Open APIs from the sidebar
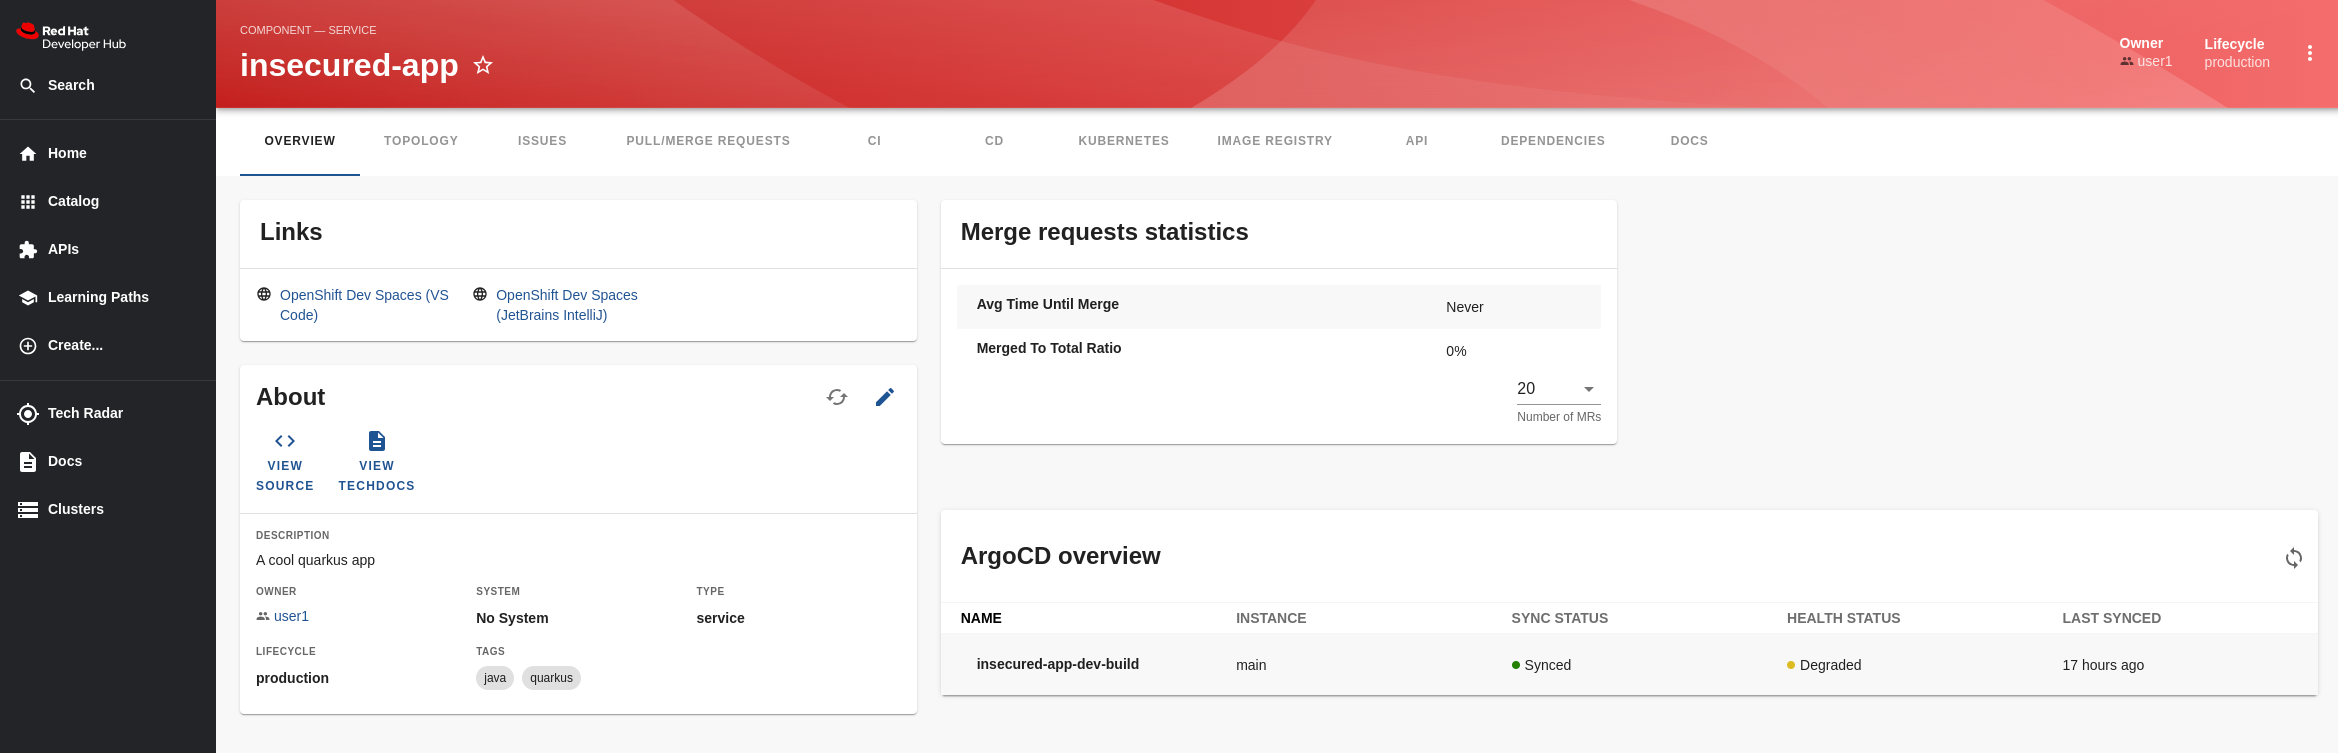 tap(63, 249)
